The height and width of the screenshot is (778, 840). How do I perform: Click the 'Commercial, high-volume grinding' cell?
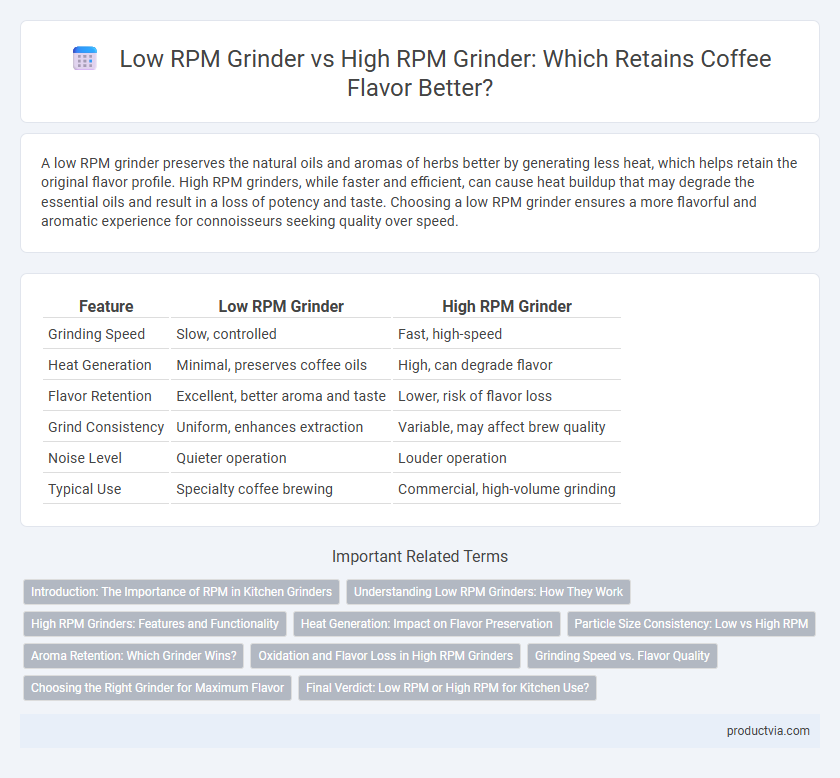click(x=507, y=489)
